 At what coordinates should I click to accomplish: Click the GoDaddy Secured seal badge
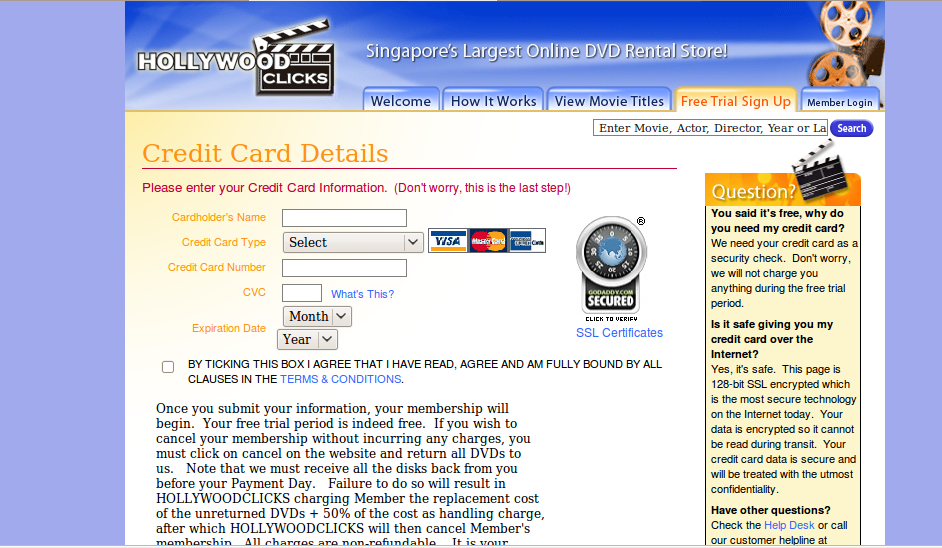click(x=611, y=268)
